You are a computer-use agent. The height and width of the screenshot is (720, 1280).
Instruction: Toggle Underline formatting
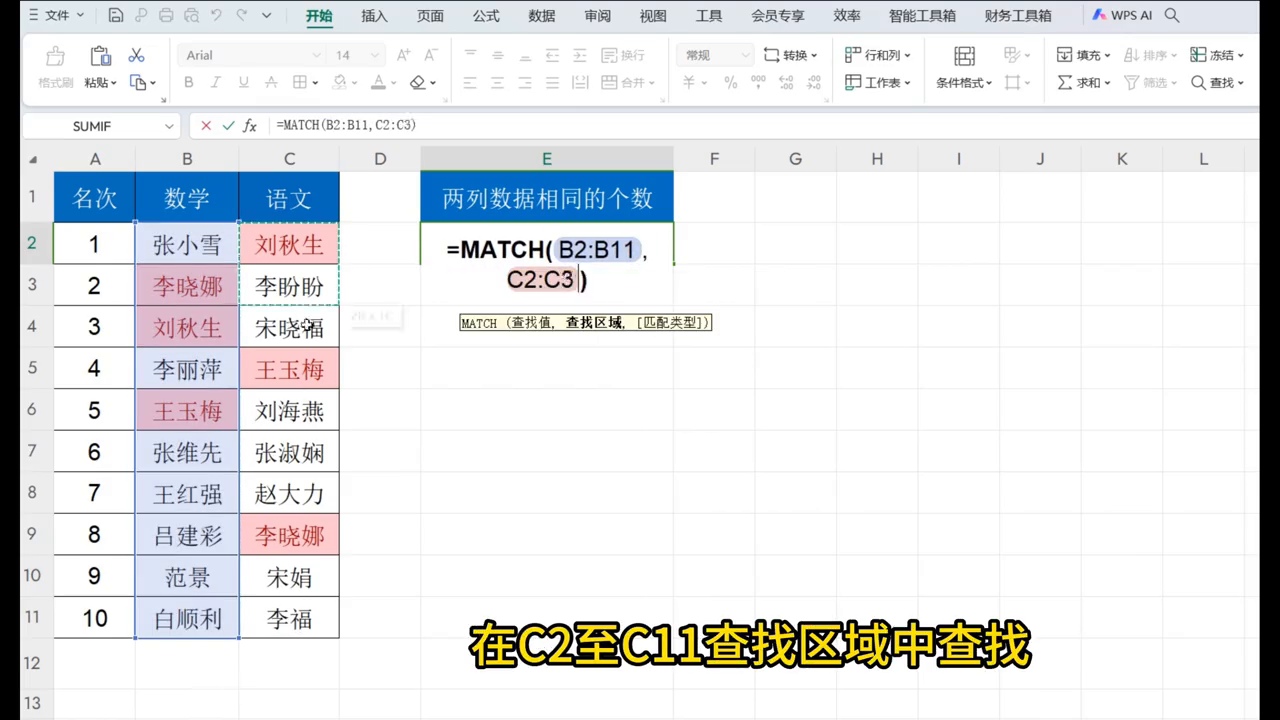[243, 83]
